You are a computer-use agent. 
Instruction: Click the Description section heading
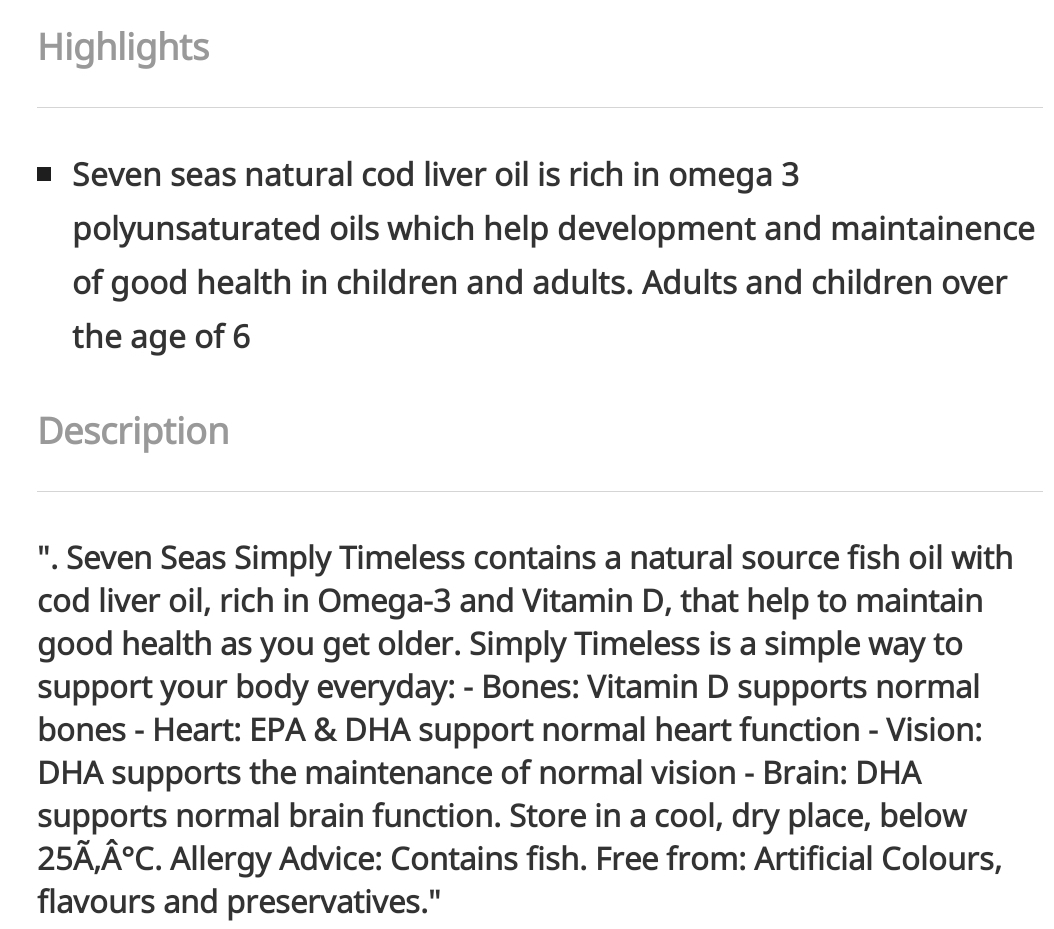pos(134,431)
